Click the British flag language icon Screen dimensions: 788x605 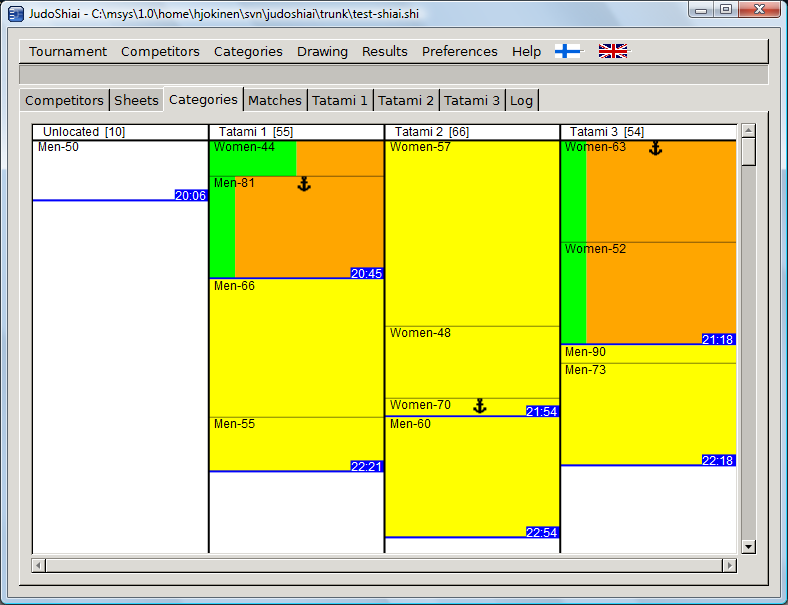tap(613, 51)
